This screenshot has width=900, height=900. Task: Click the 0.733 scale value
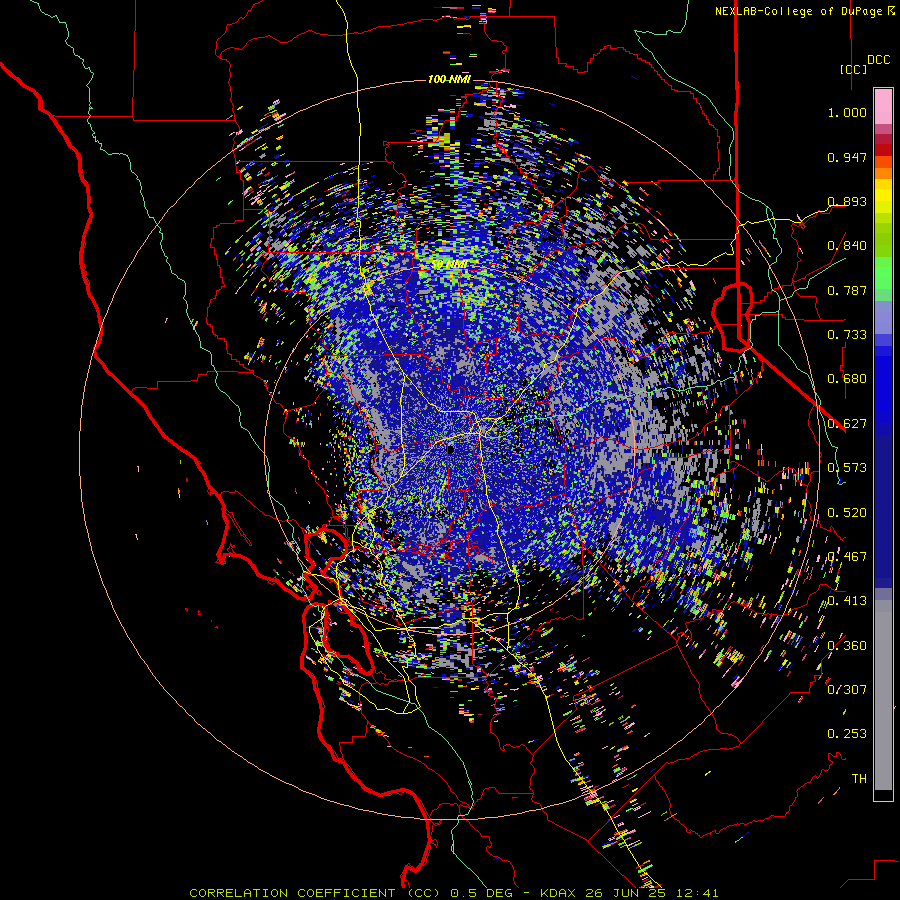click(847, 335)
